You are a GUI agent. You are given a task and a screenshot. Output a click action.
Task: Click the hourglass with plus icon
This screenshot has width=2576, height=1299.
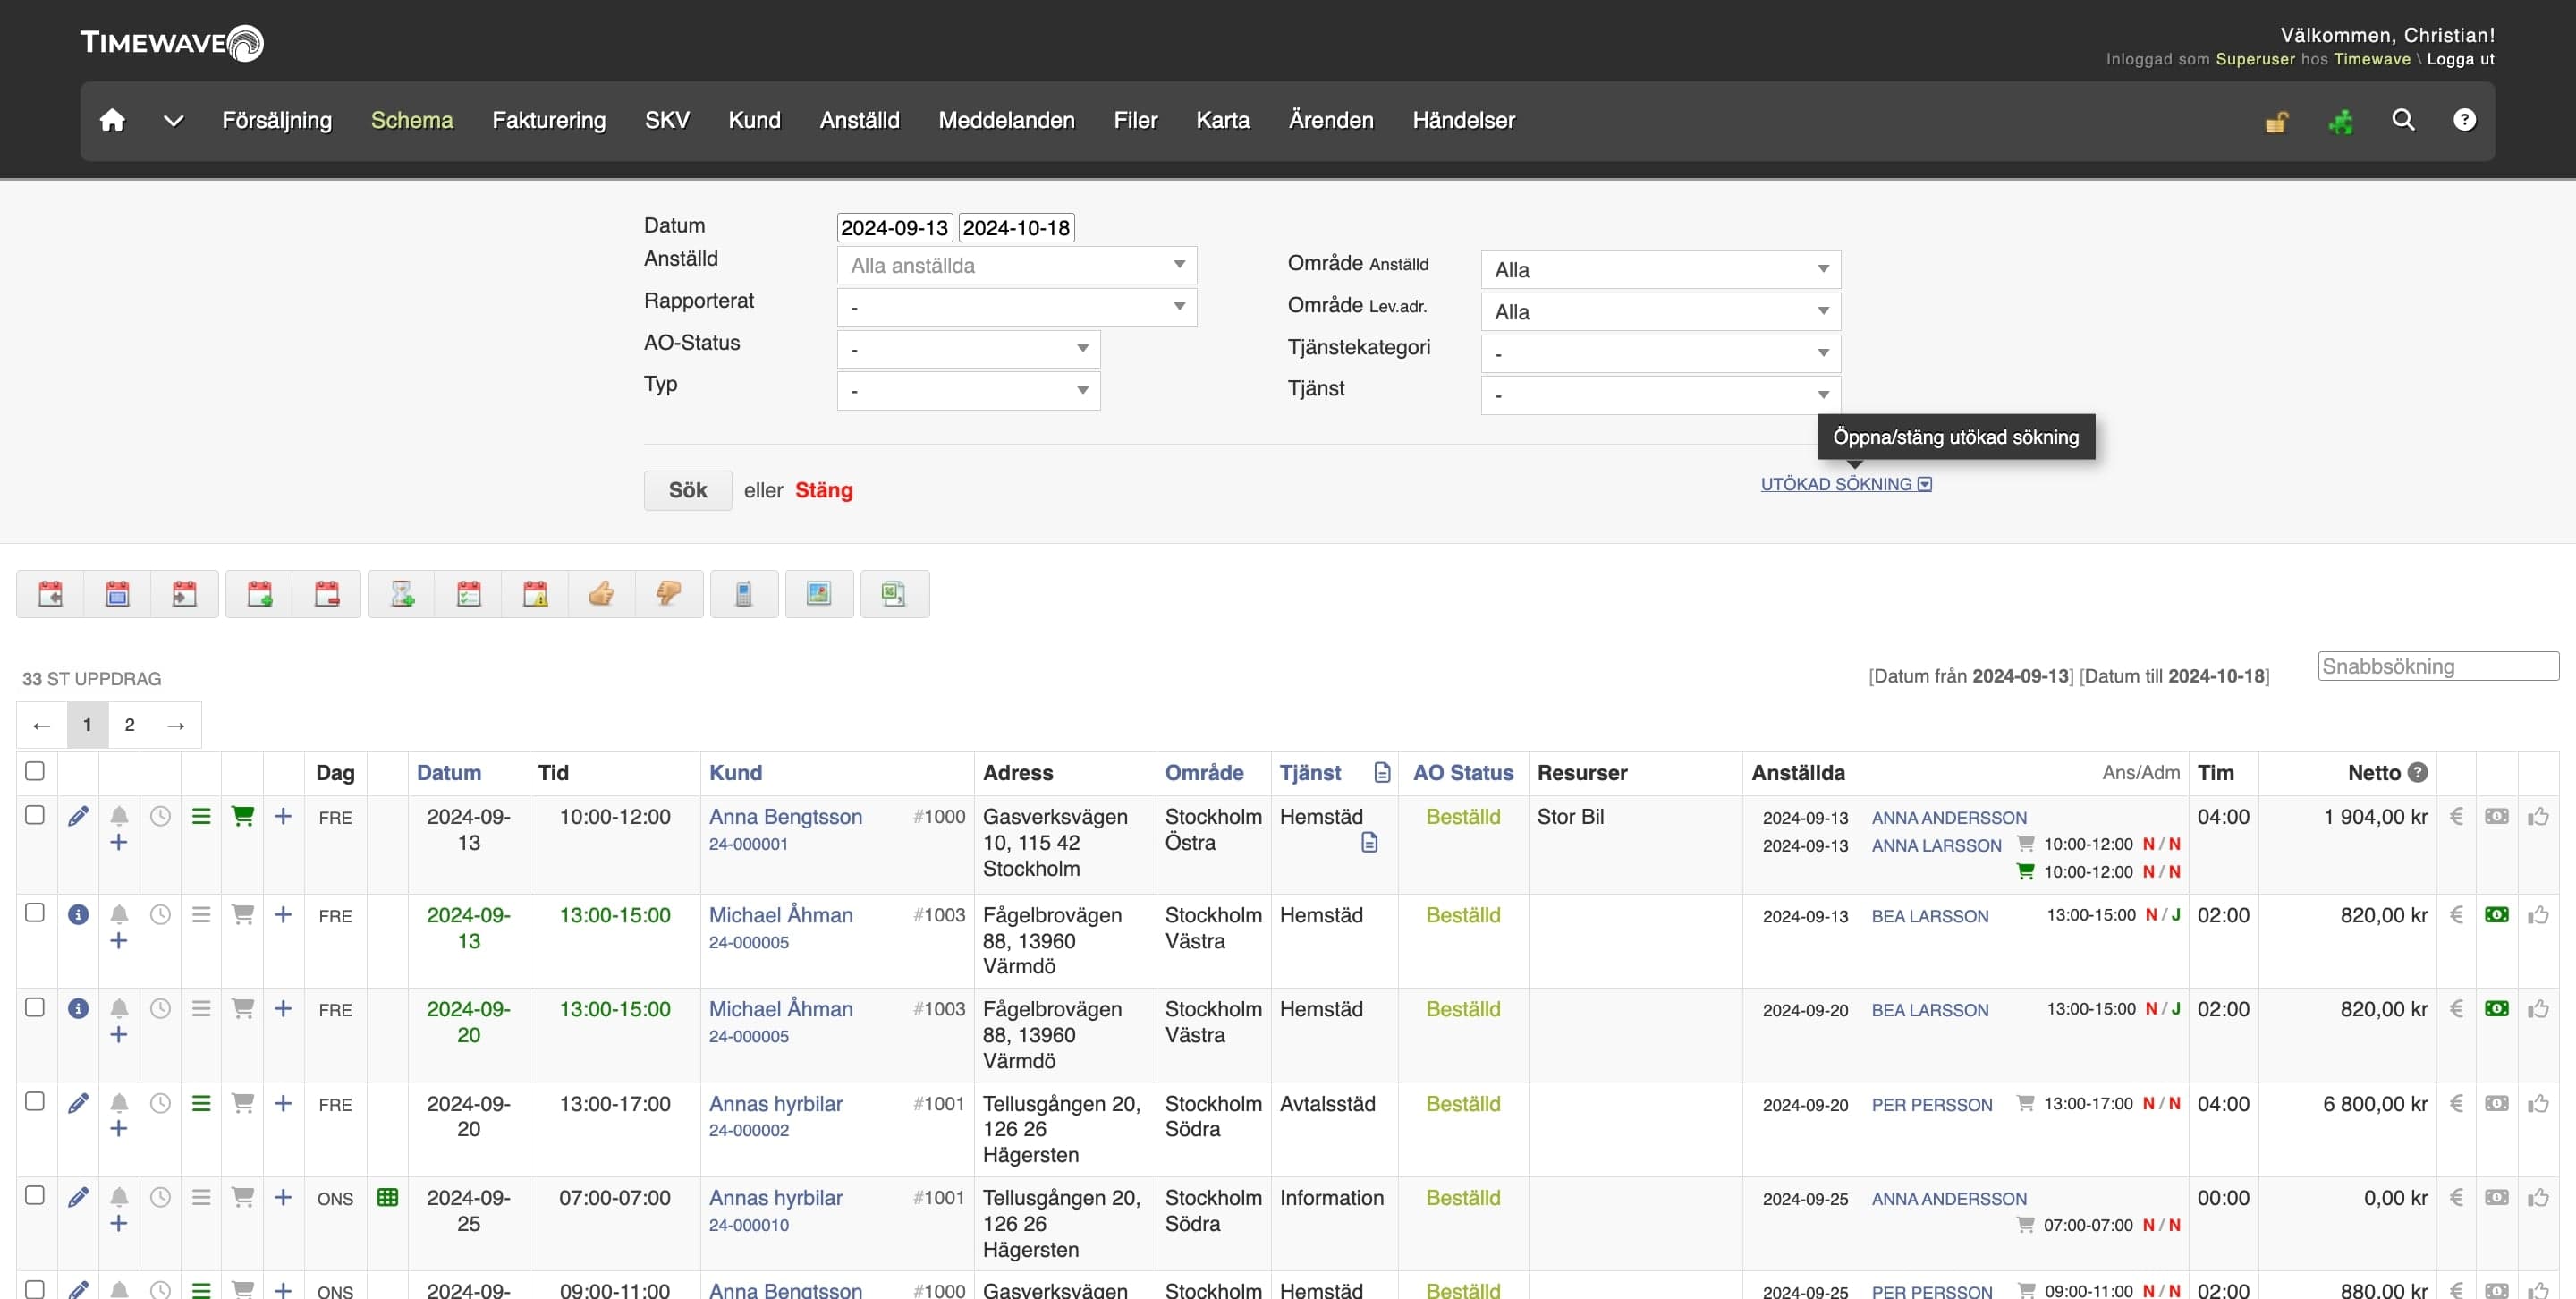point(402,594)
